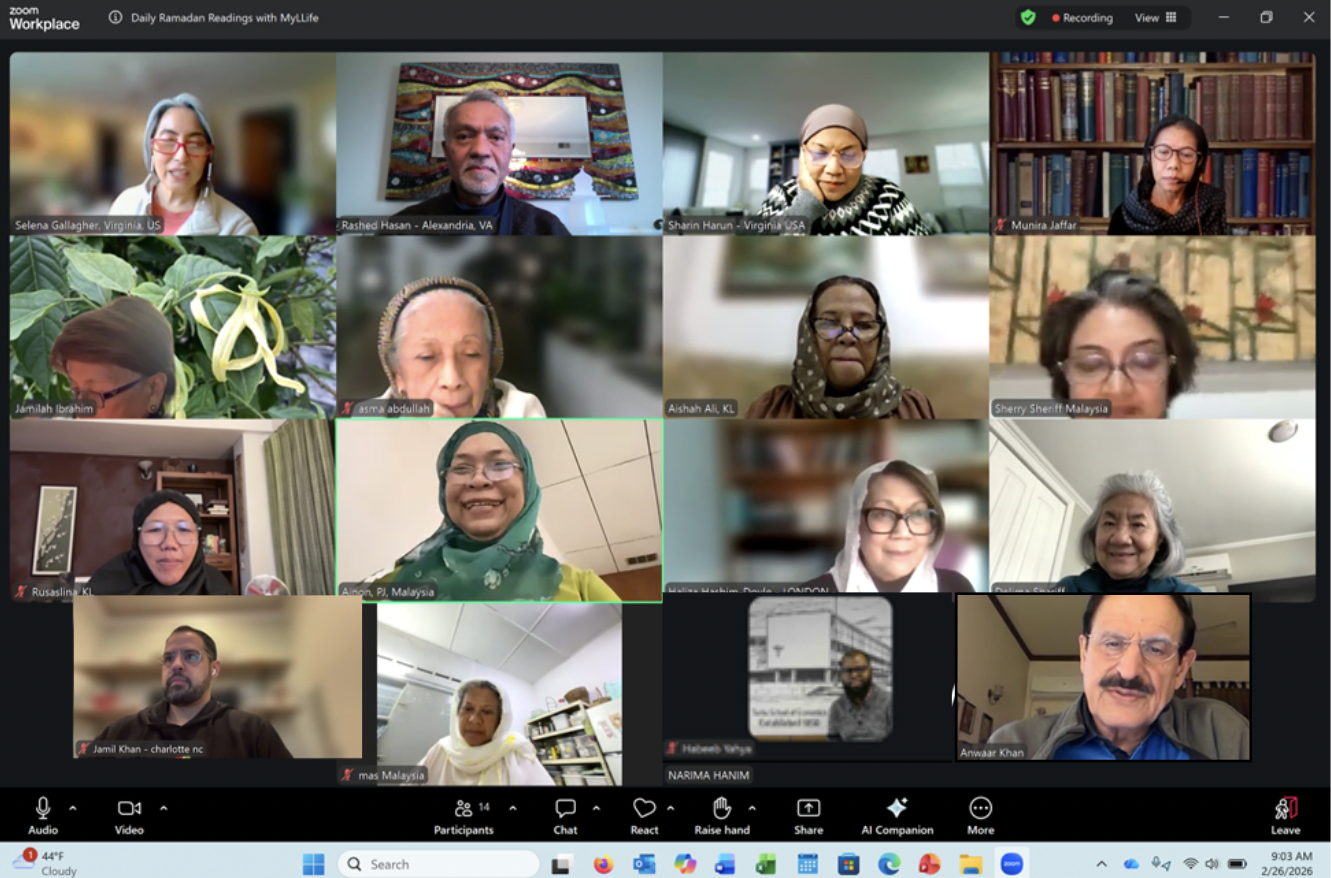Click the Recording indicator
1331x878 pixels.
1082,17
